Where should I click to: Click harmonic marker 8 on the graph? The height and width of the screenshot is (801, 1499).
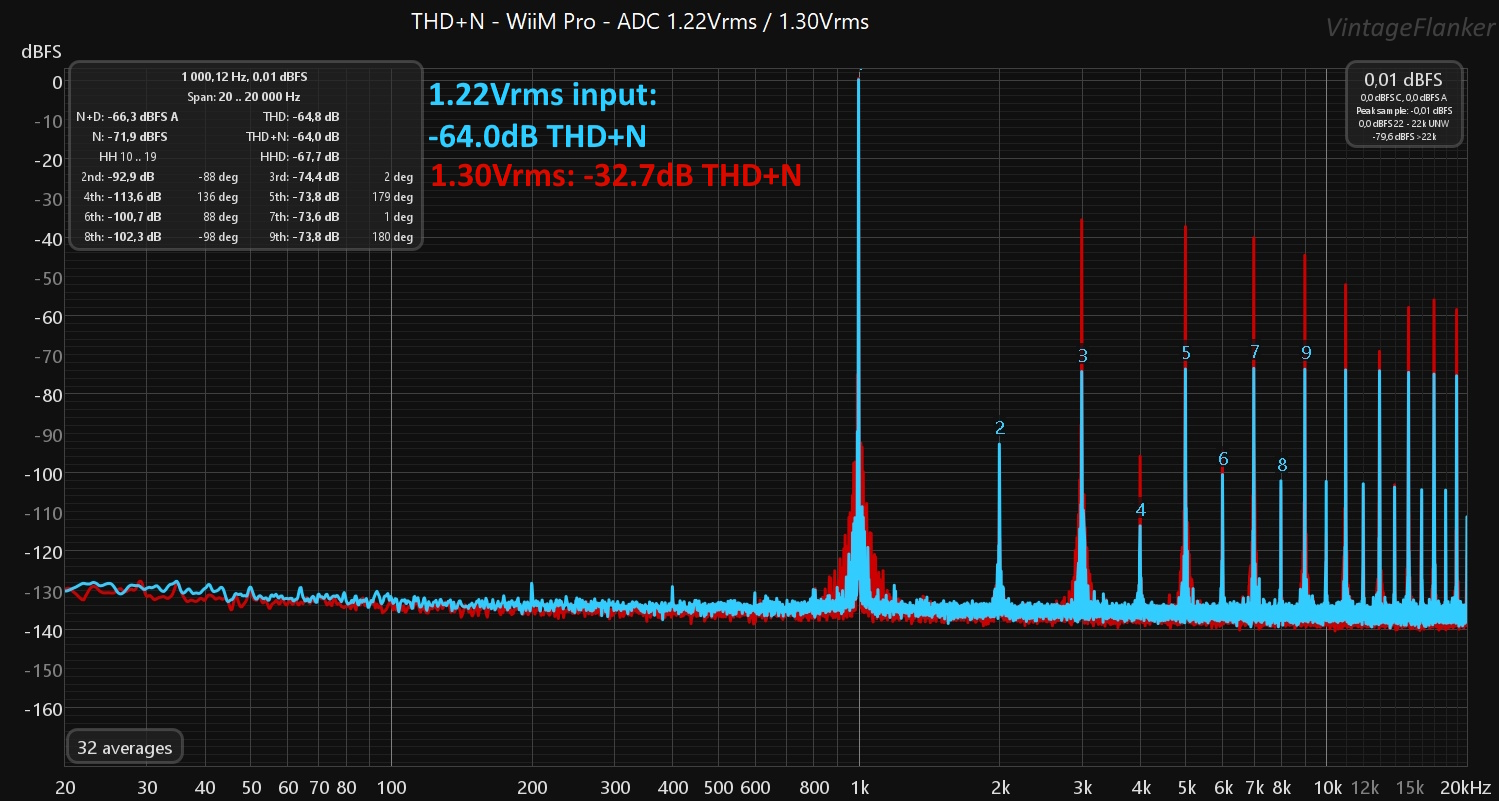pyautogui.click(x=1282, y=465)
